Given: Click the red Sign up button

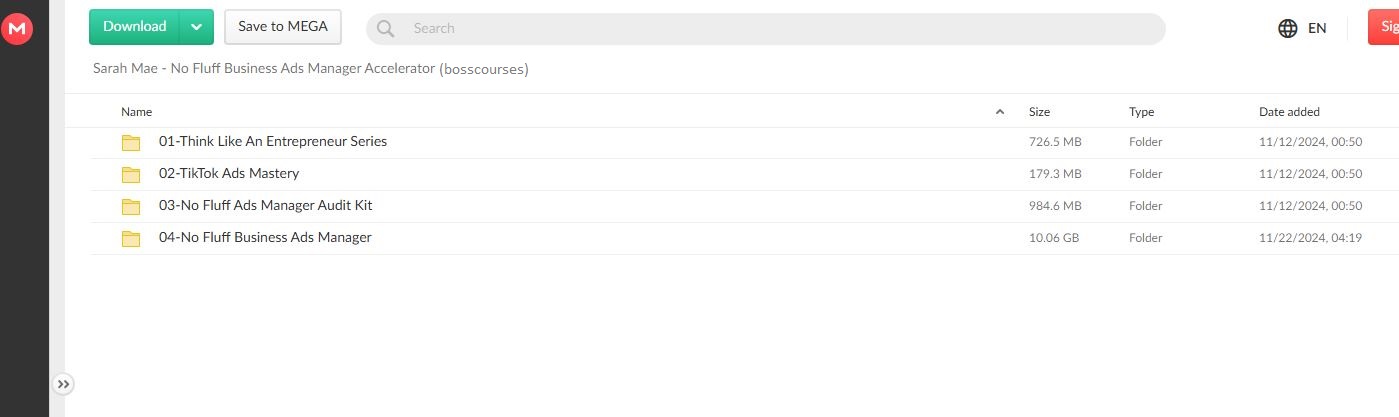Looking at the screenshot, I should pyautogui.click(x=1384, y=28).
